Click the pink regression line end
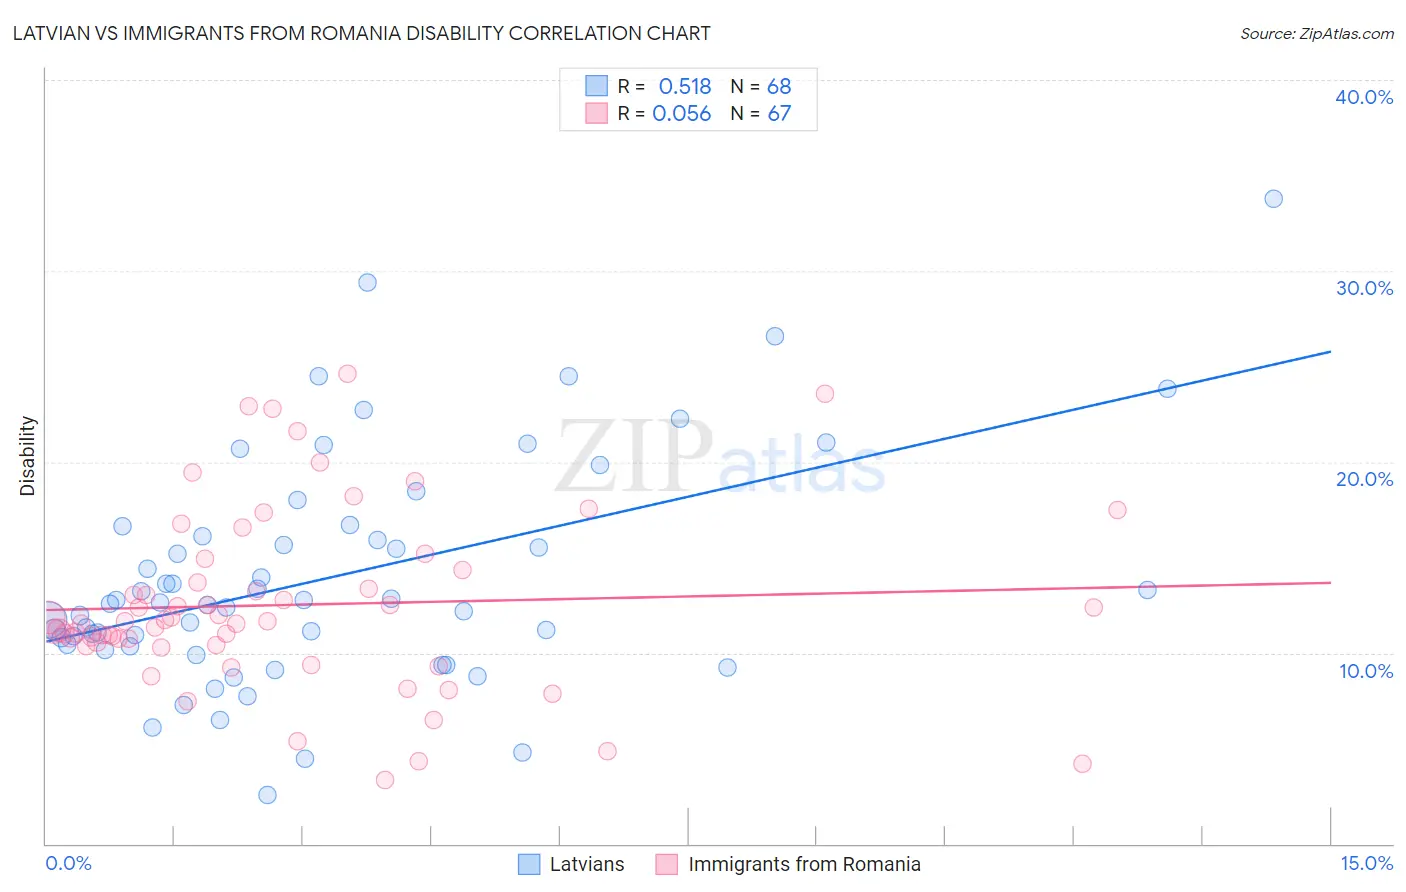The height and width of the screenshot is (892, 1406). click(1330, 582)
